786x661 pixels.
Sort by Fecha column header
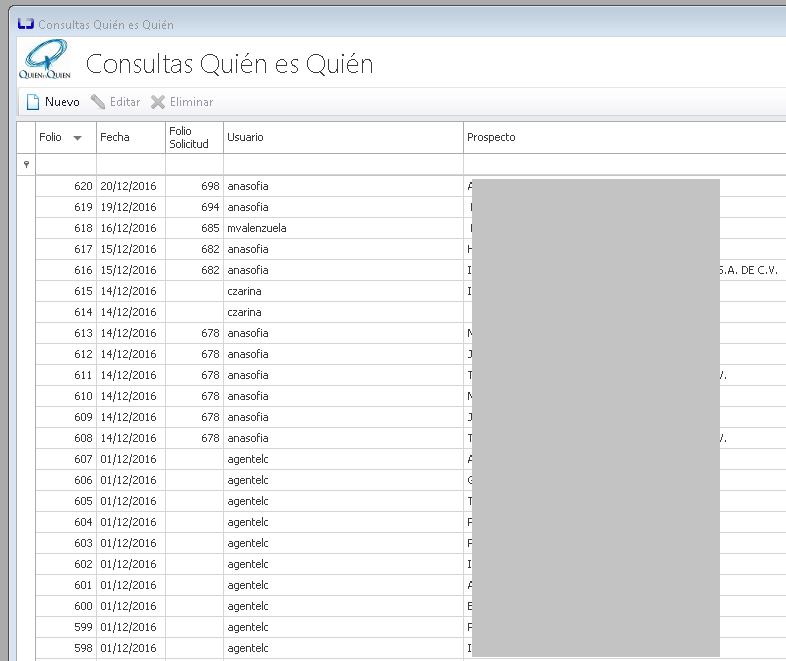point(131,137)
